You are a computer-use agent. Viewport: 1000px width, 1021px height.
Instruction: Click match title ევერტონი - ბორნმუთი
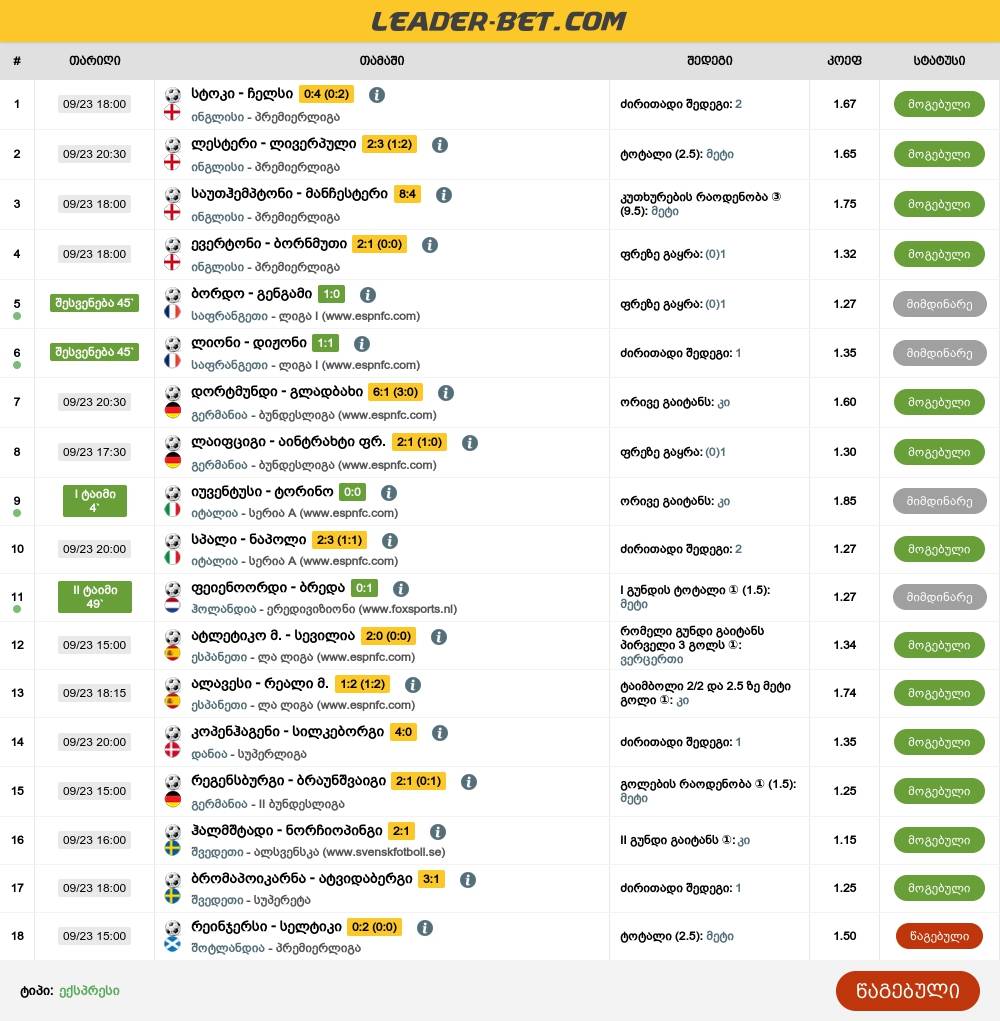tap(269, 244)
